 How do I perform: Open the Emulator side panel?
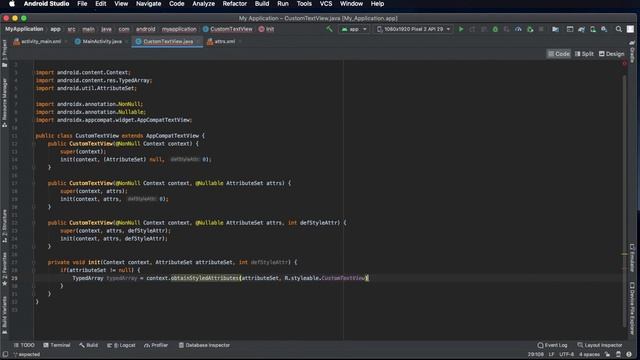632,258
